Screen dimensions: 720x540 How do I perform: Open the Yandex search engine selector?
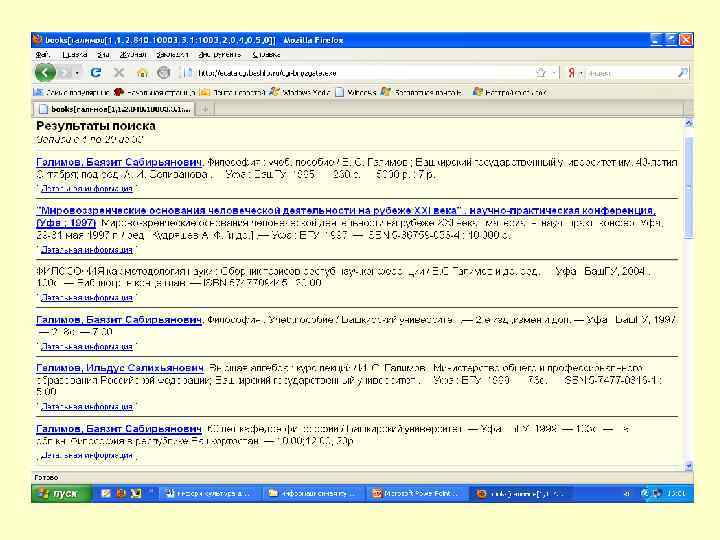pyautogui.click(x=575, y=73)
